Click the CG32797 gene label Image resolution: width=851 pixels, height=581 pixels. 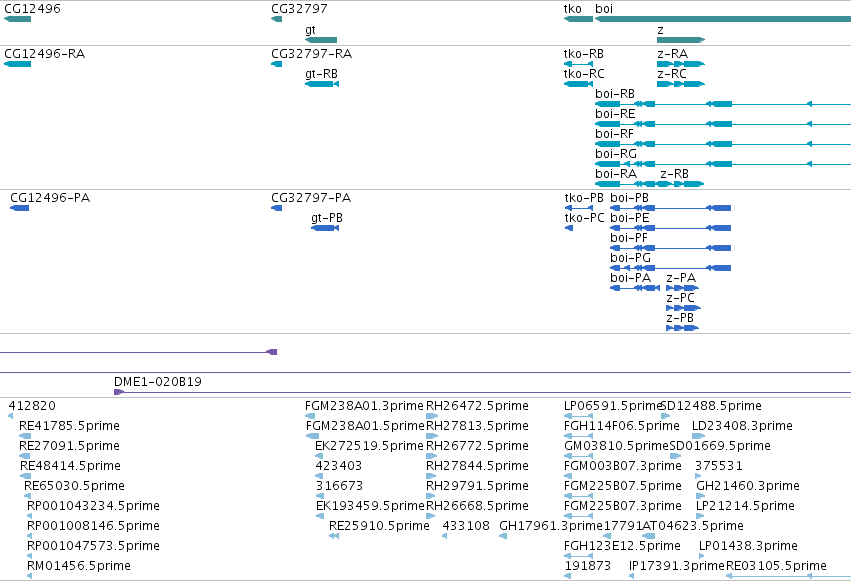[299, 9]
